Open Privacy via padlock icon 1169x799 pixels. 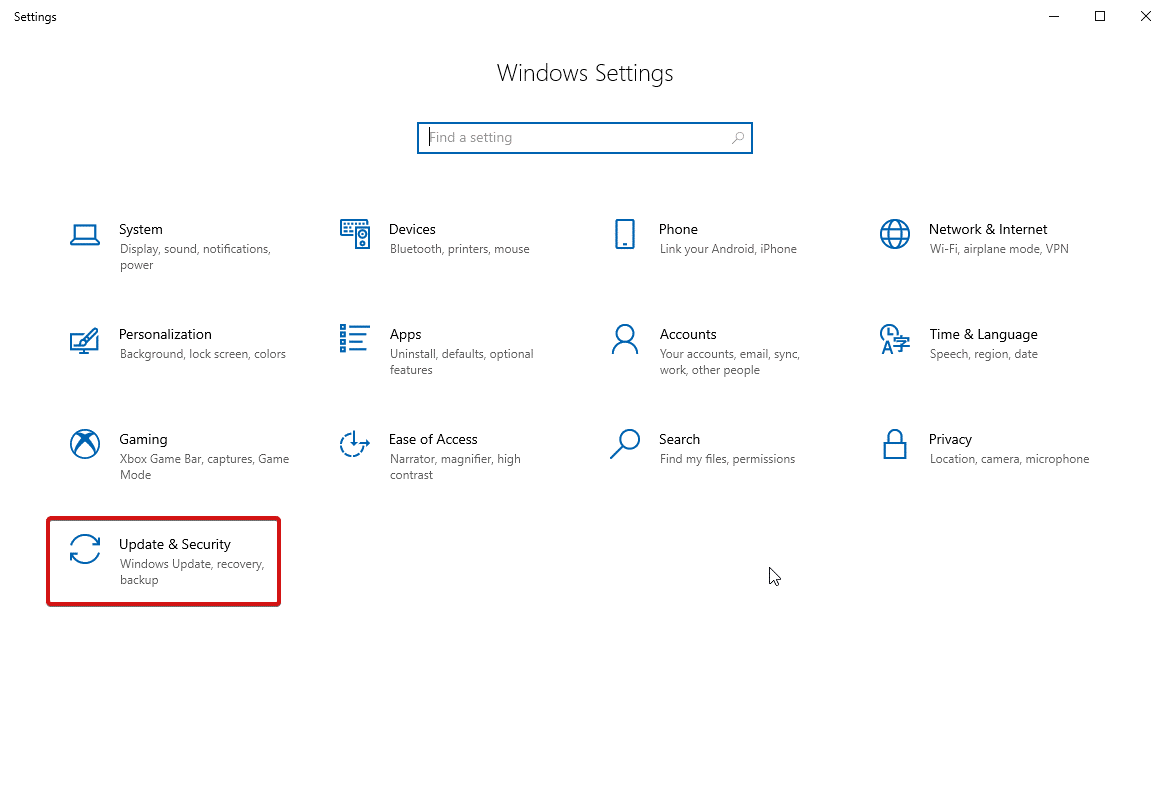click(894, 446)
